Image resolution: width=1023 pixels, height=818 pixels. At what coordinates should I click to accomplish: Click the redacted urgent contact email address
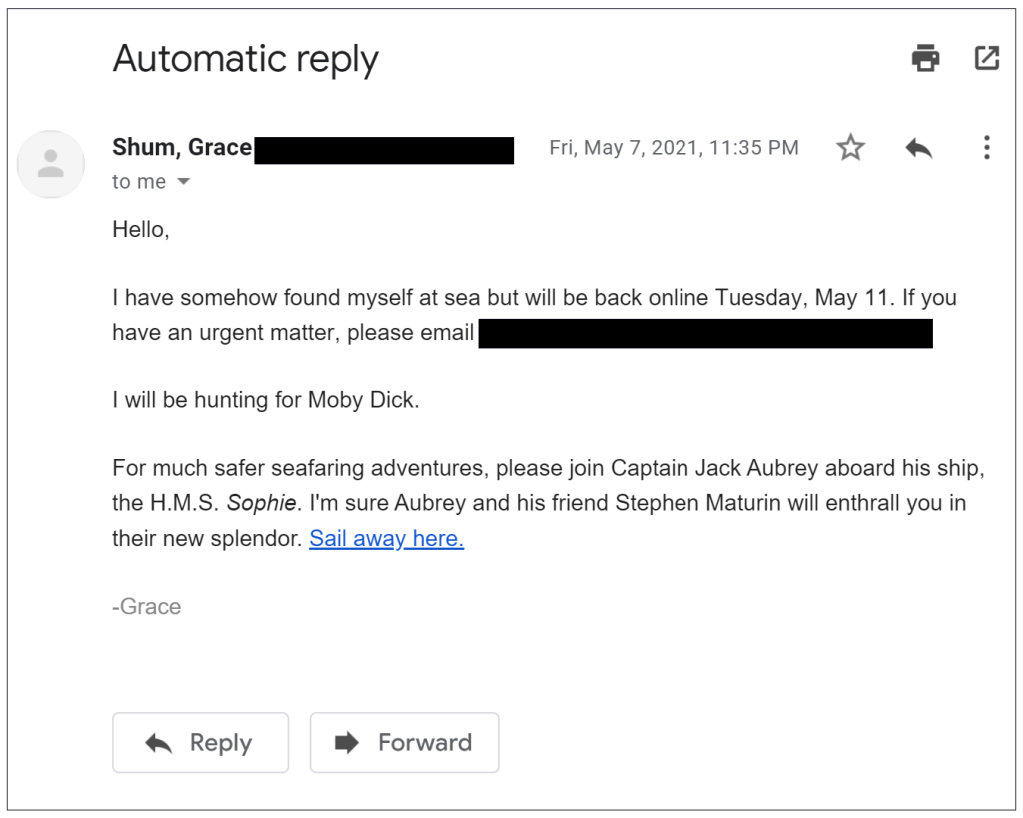click(705, 333)
